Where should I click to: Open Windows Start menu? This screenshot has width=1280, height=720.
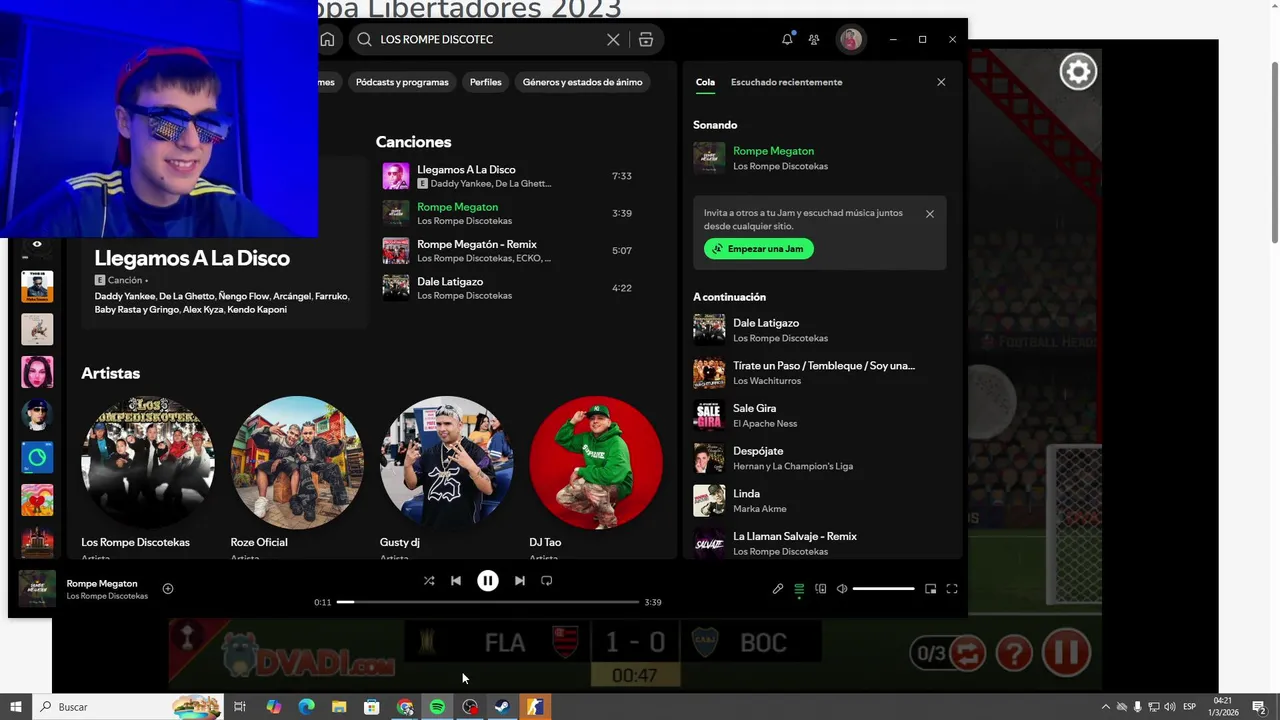(15, 707)
